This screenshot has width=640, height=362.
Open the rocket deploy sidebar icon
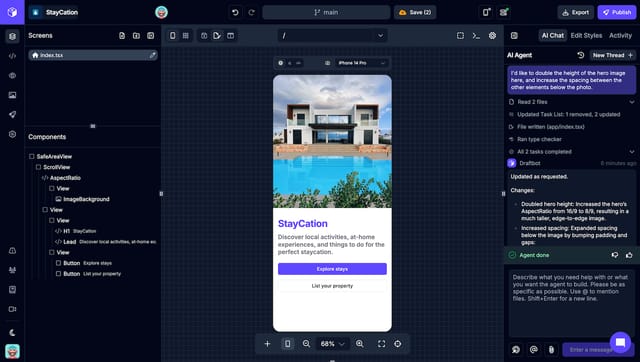[x=12, y=115]
